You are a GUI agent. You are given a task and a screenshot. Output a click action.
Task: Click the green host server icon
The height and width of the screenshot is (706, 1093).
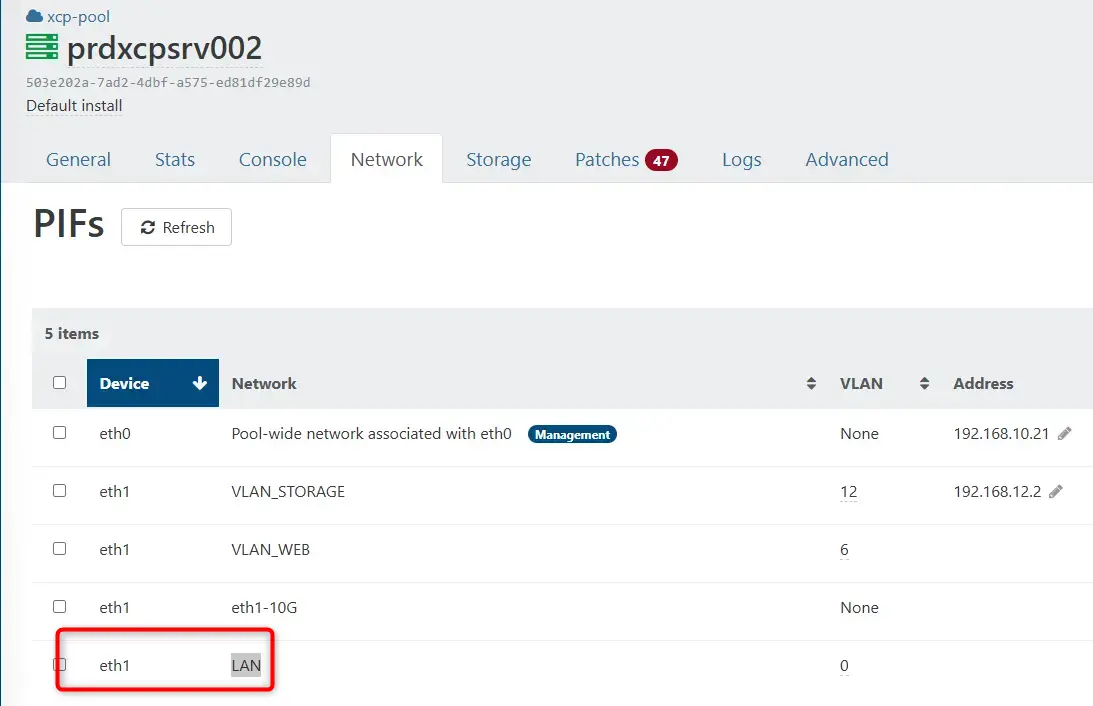[42, 47]
